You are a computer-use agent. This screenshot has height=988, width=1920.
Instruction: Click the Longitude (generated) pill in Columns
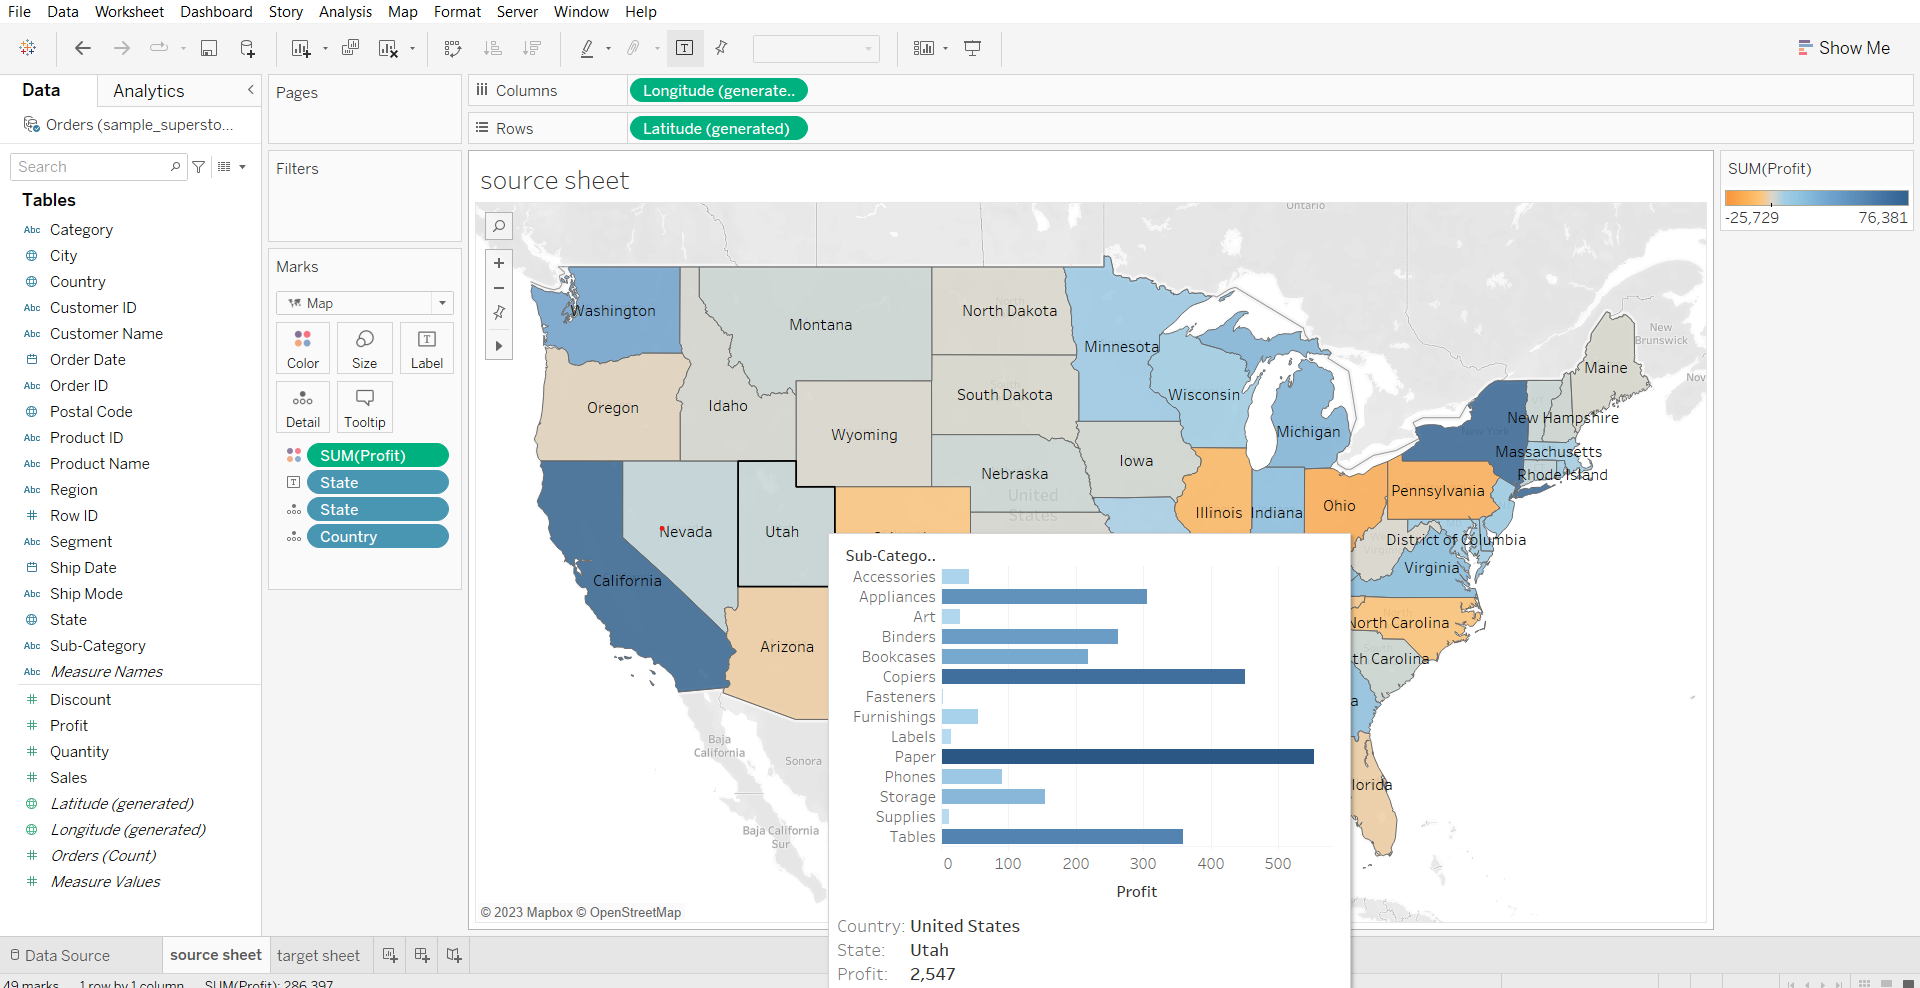tap(718, 91)
